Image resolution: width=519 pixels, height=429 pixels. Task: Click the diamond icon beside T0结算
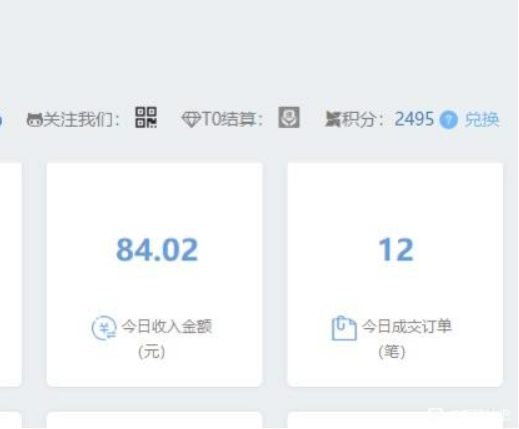pyautogui.click(x=191, y=119)
